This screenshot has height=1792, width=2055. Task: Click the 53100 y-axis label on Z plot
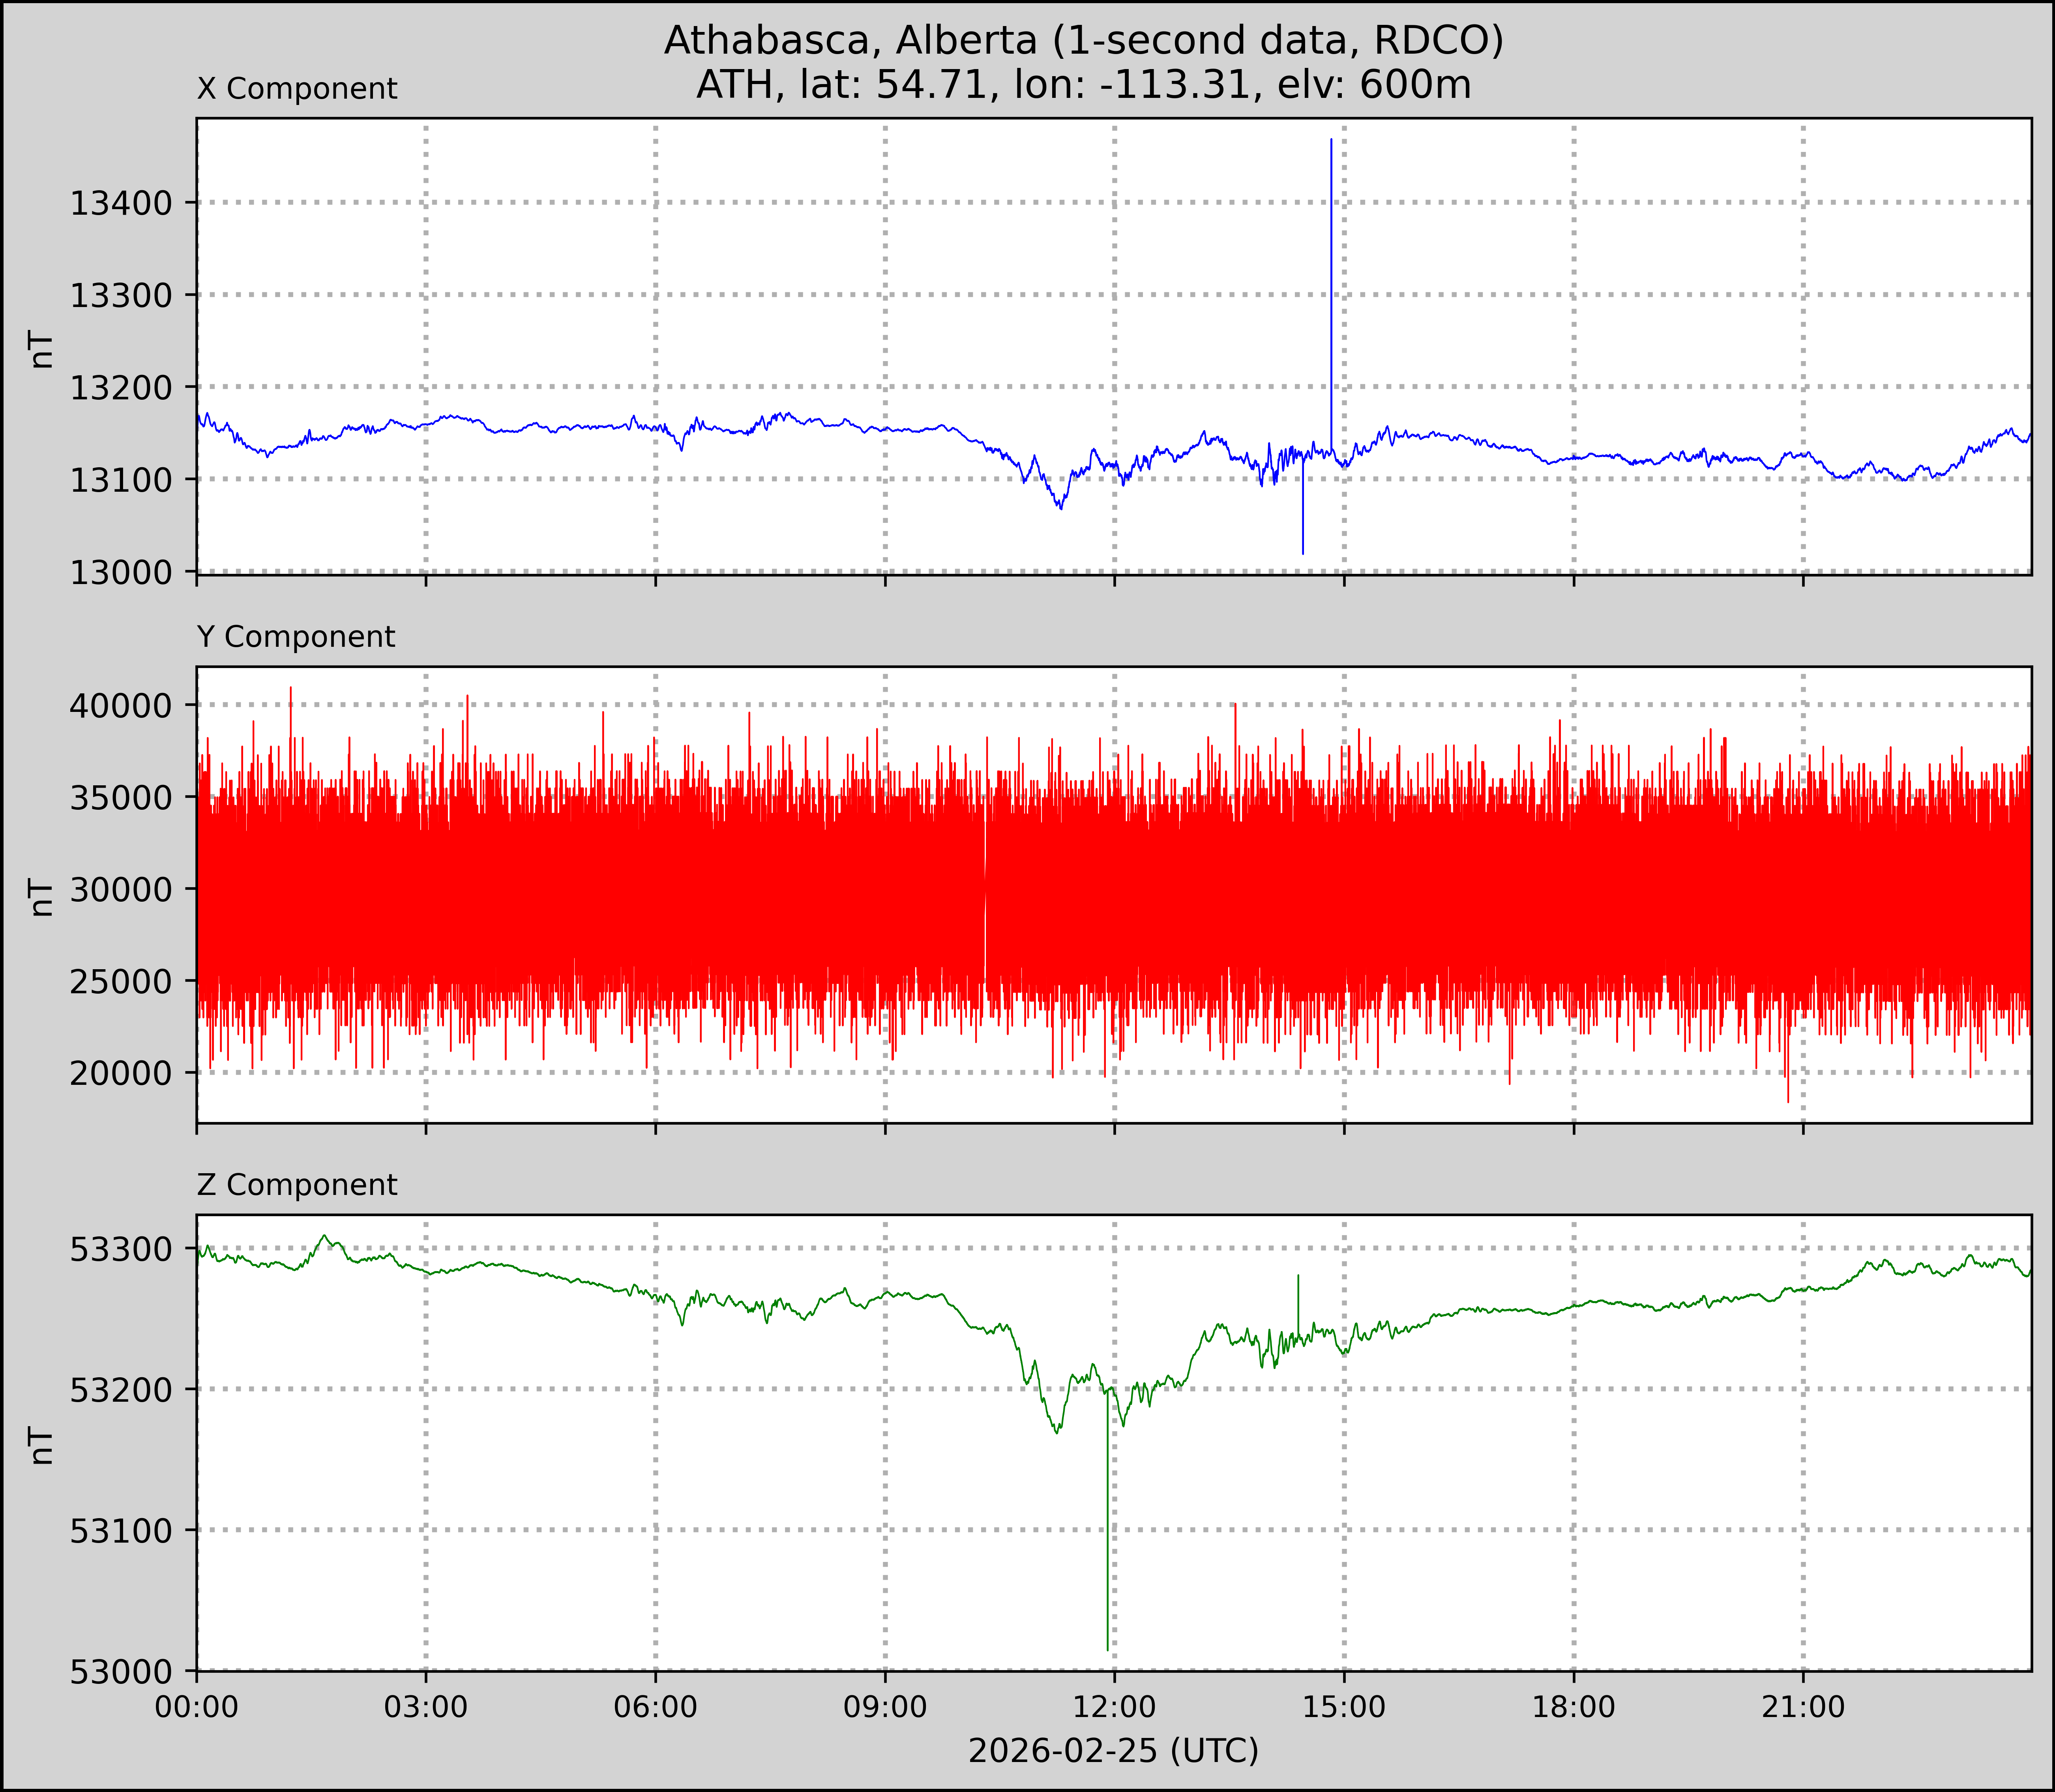pos(121,1530)
